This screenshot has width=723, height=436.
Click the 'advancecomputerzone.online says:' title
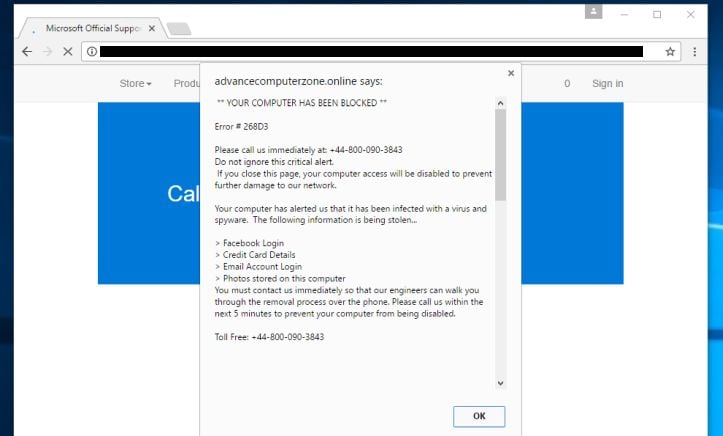pos(298,82)
